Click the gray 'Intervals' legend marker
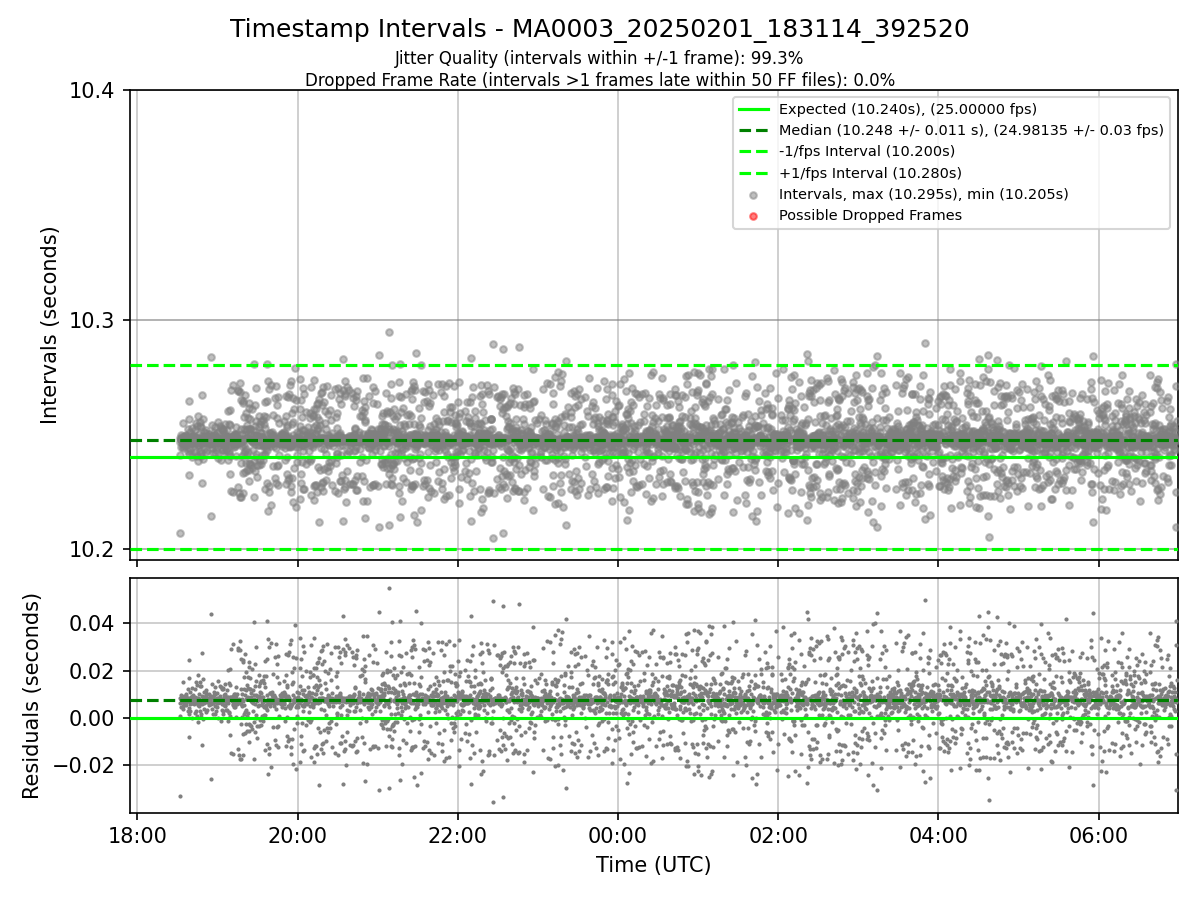 coord(754,195)
